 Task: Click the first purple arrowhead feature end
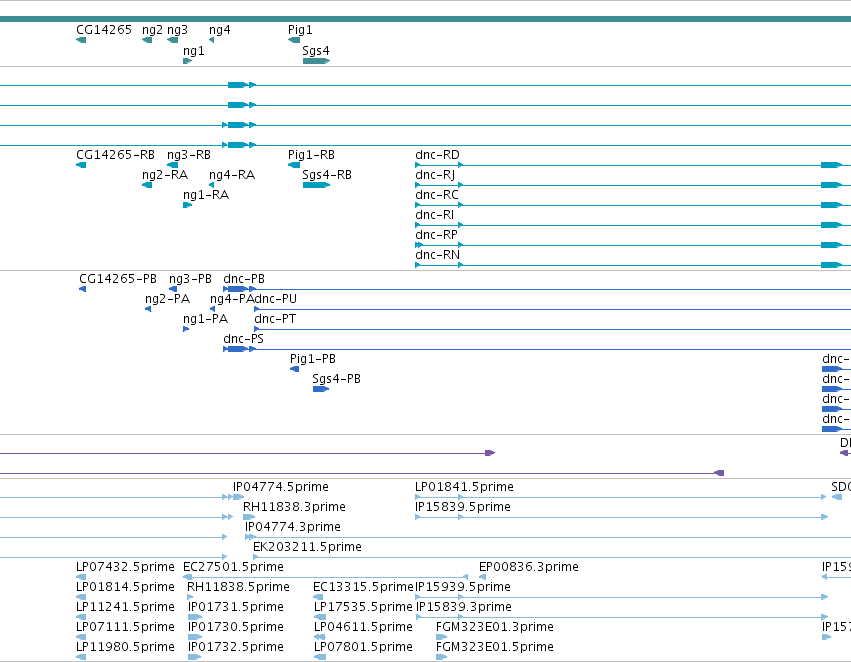(490, 453)
